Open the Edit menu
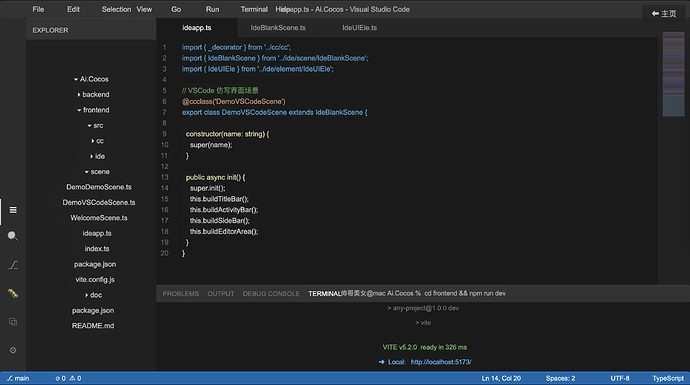 pyautogui.click(x=73, y=9)
